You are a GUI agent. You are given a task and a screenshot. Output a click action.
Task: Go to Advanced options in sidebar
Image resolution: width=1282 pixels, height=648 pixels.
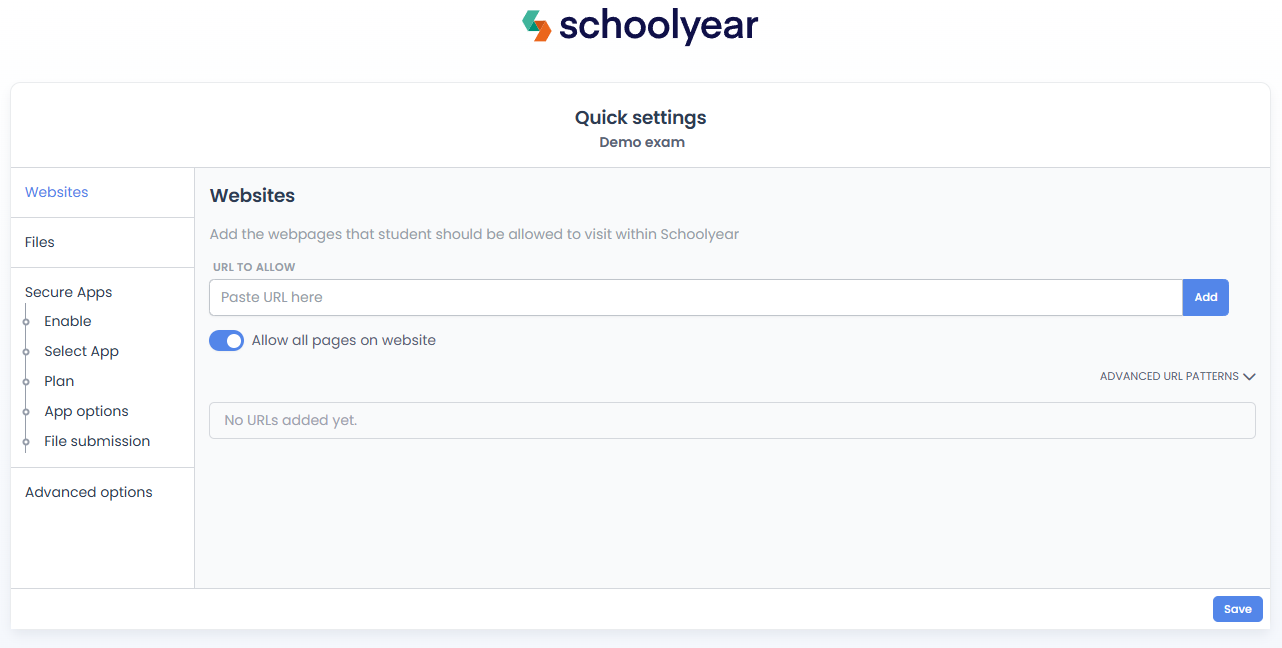pyautogui.click(x=89, y=492)
